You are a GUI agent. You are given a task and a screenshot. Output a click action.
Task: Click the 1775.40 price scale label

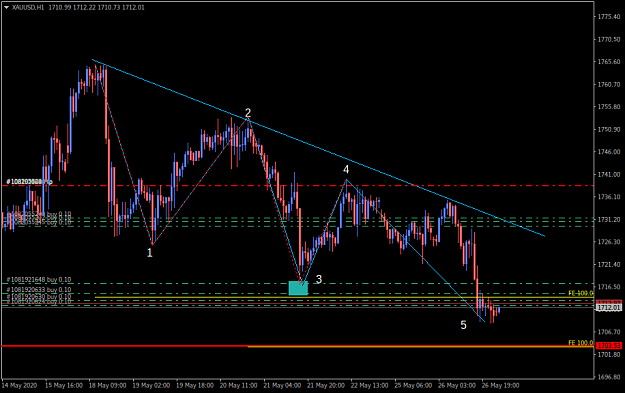(x=609, y=17)
